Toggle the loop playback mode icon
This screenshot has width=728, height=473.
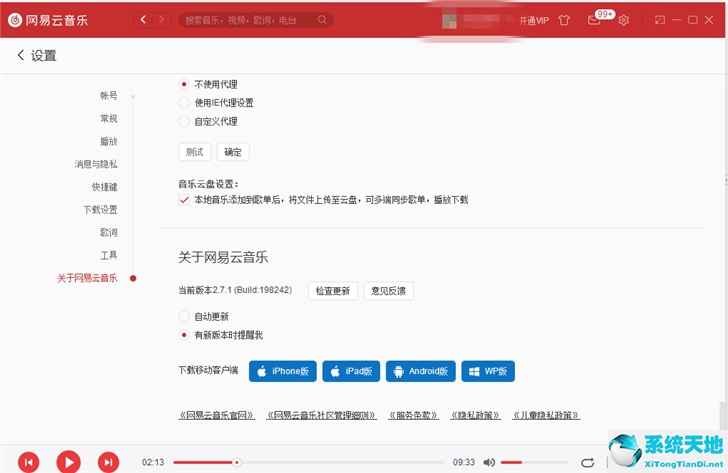(x=587, y=462)
